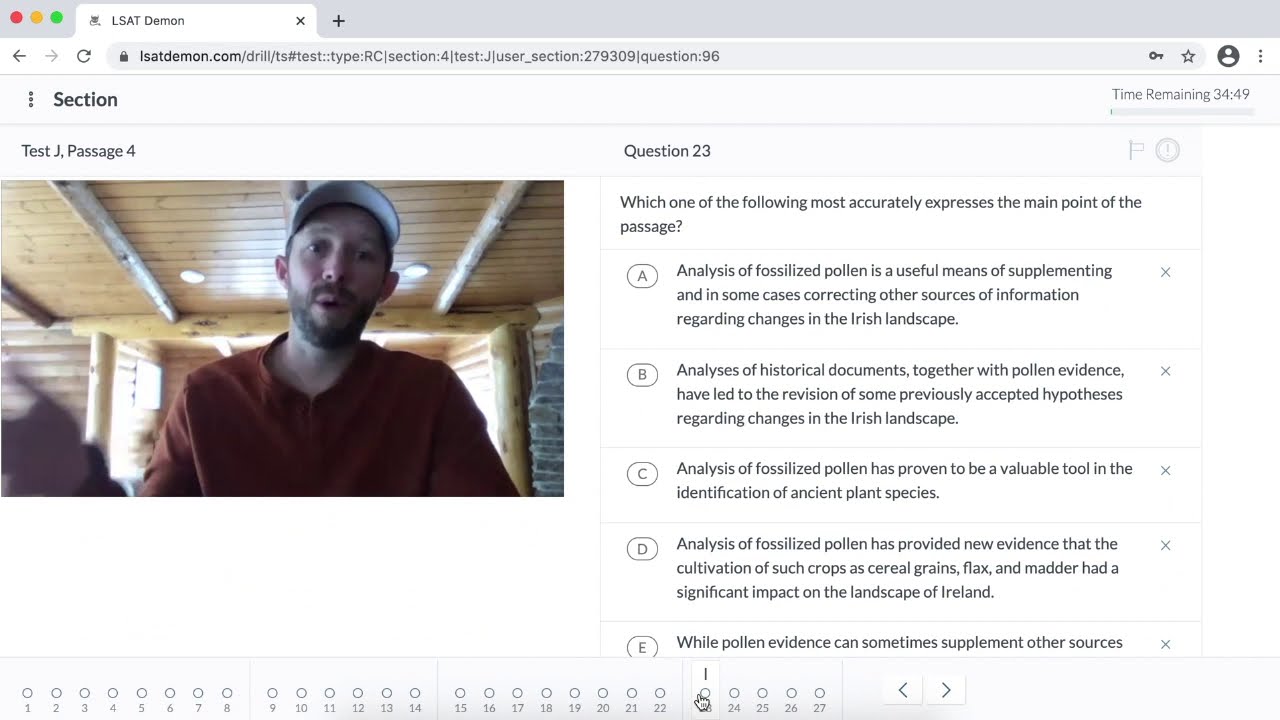This screenshot has height=720, width=1280.
Task: Select answer choice C
Action: tap(642, 474)
